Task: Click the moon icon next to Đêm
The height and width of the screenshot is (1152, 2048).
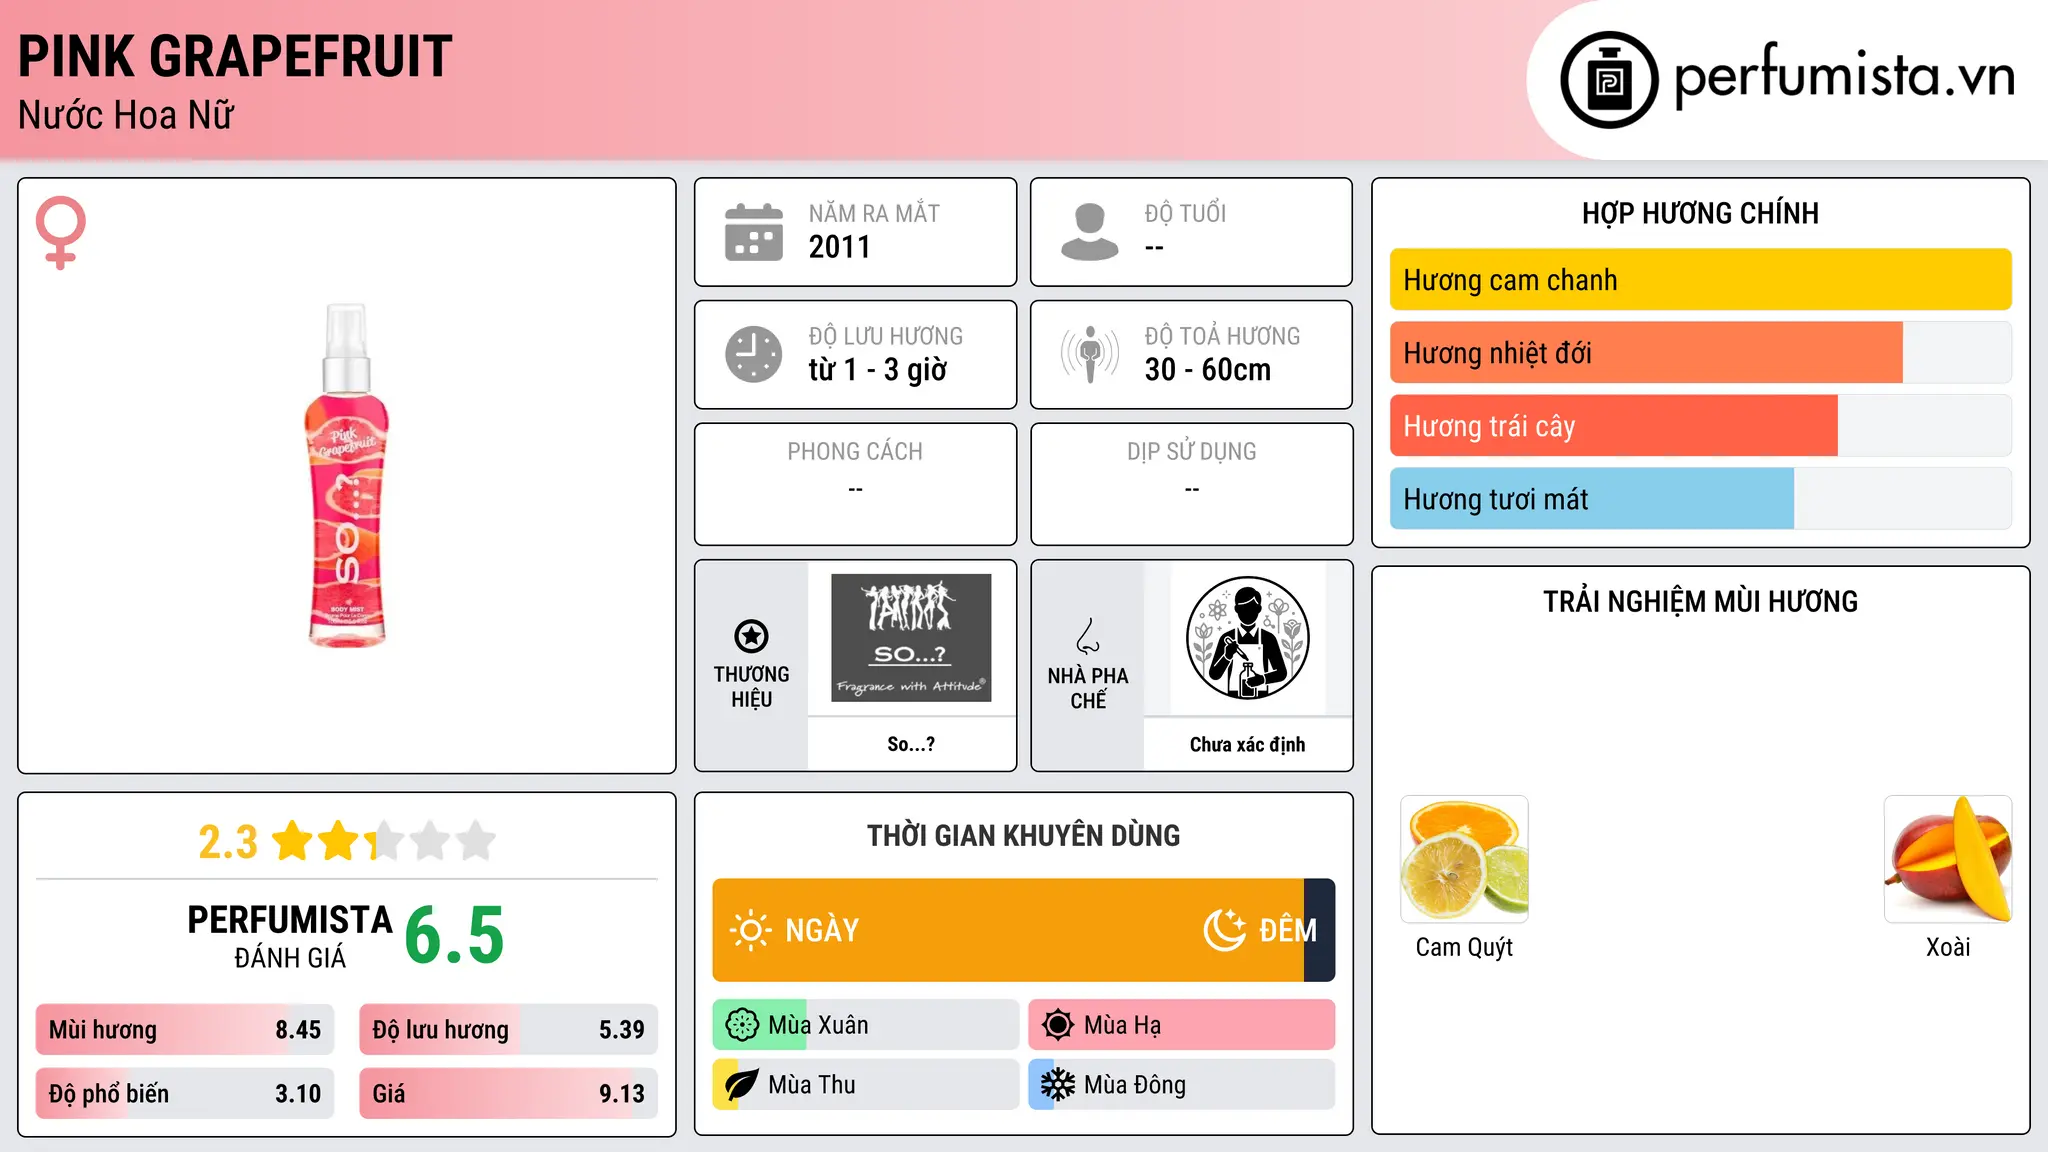Action: tap(1224, 930)
